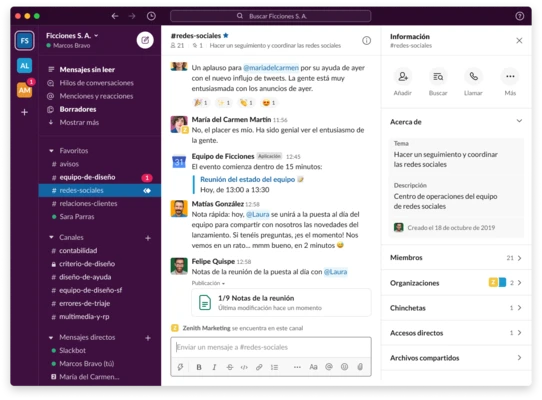Go forward with the right arrow
The height and width of the screenshot is (400, 542).
[x=132, y=16]
